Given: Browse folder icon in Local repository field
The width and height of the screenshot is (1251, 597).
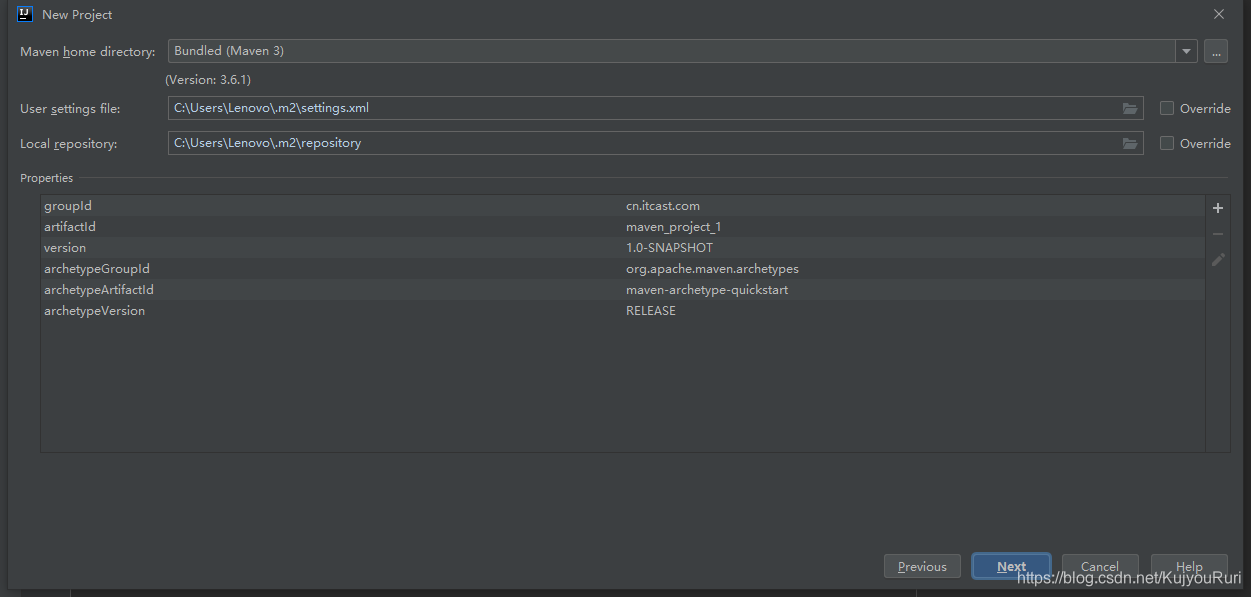Looking at the screenshot, I should 1130,143.
